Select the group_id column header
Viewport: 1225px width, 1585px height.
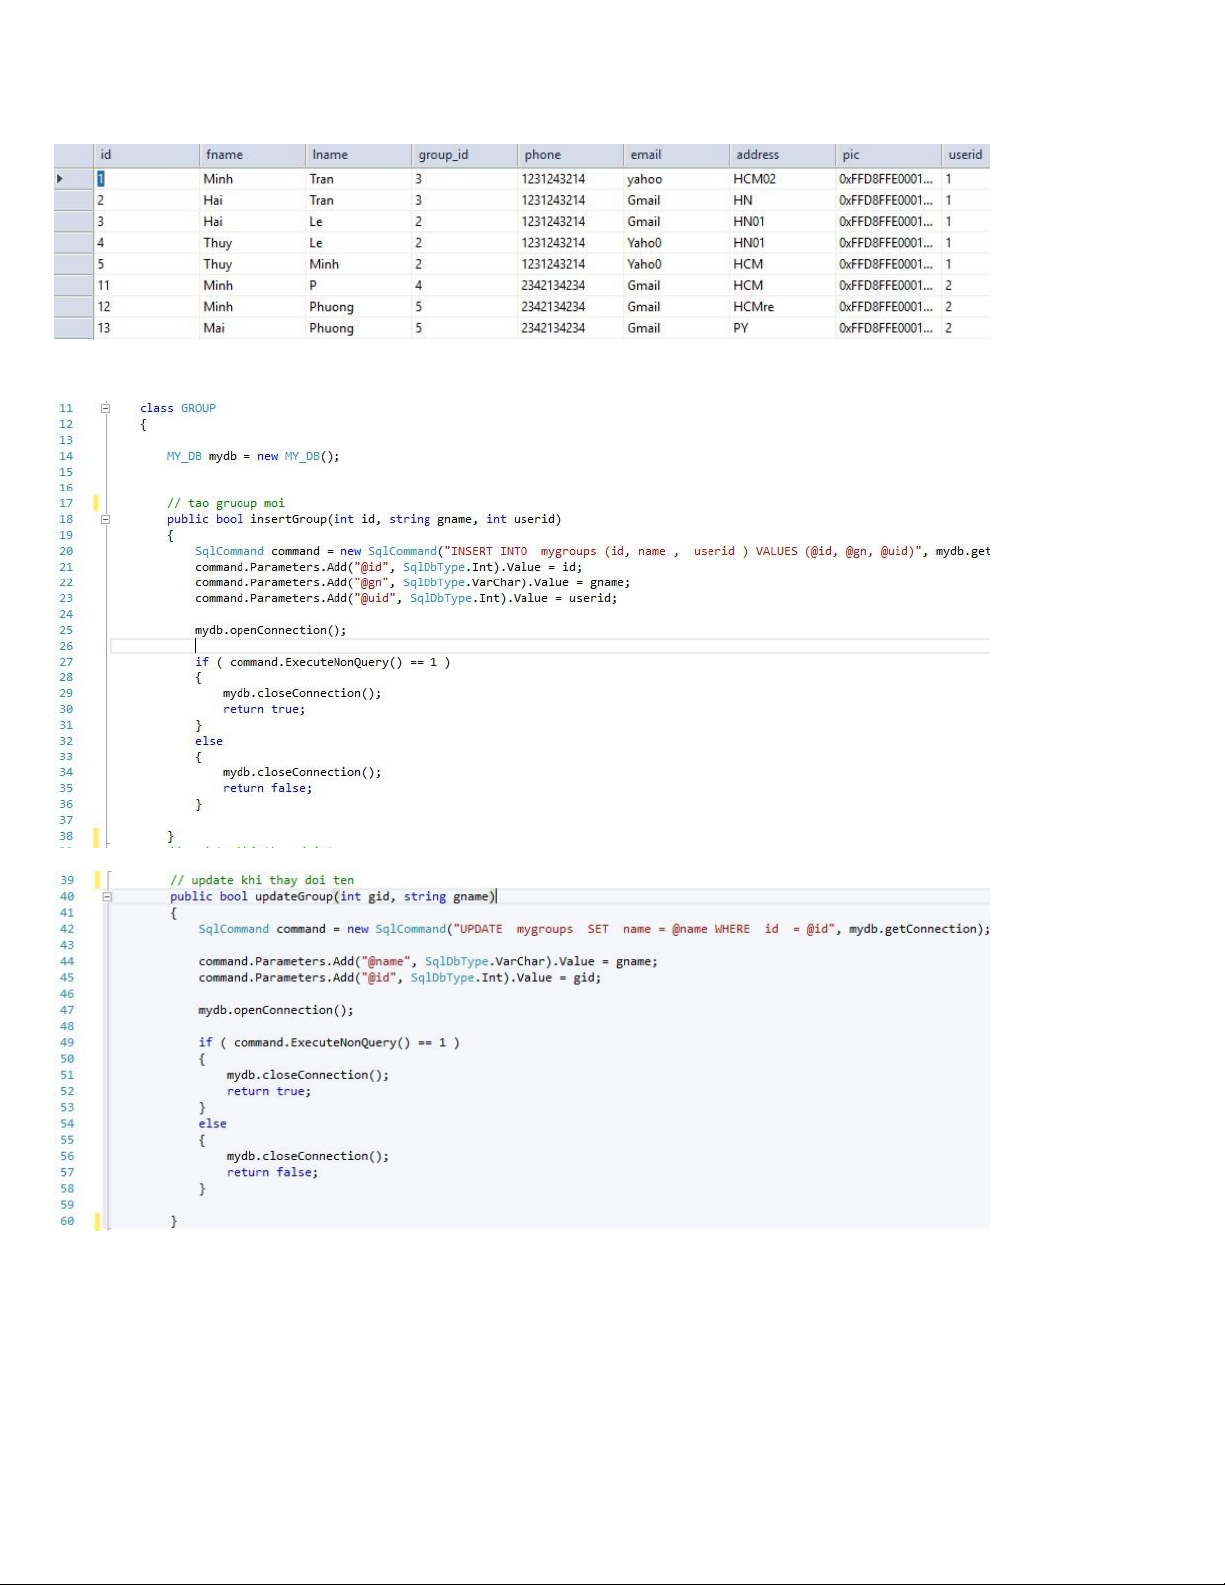click(x=464, y=155)
